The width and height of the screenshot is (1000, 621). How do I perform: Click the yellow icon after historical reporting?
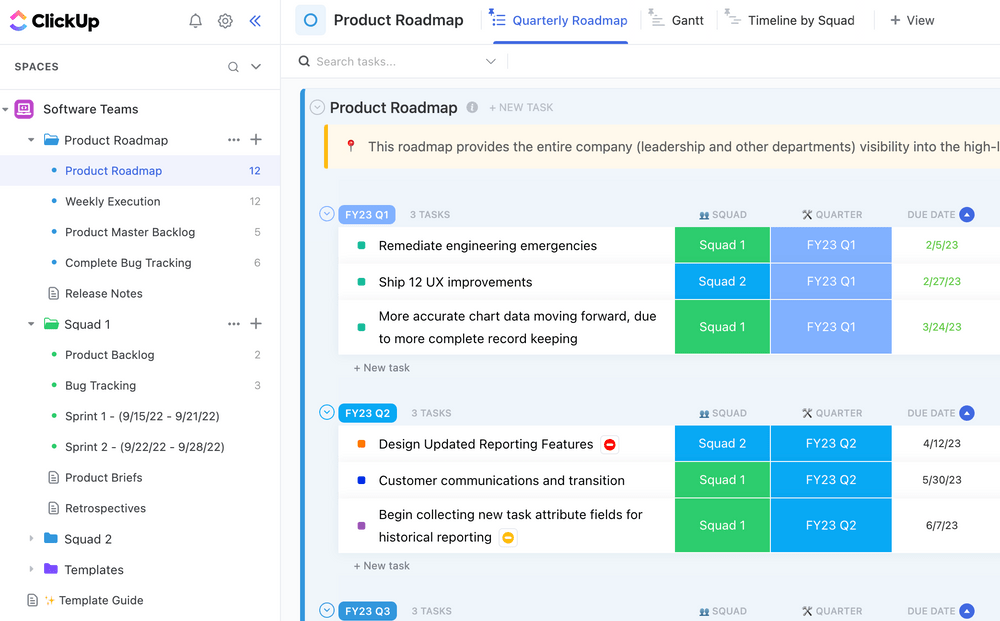point(508,537)
